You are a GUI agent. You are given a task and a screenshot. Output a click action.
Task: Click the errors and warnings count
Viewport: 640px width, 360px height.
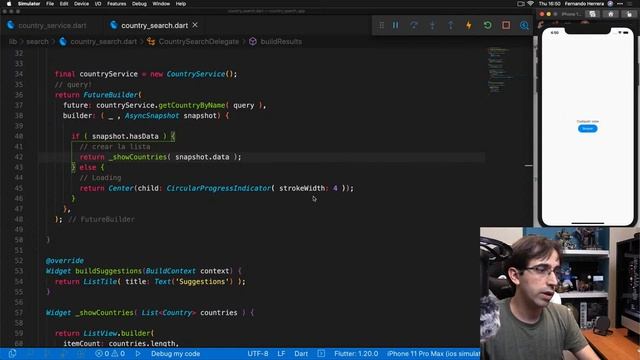click(x=110, y=354)
